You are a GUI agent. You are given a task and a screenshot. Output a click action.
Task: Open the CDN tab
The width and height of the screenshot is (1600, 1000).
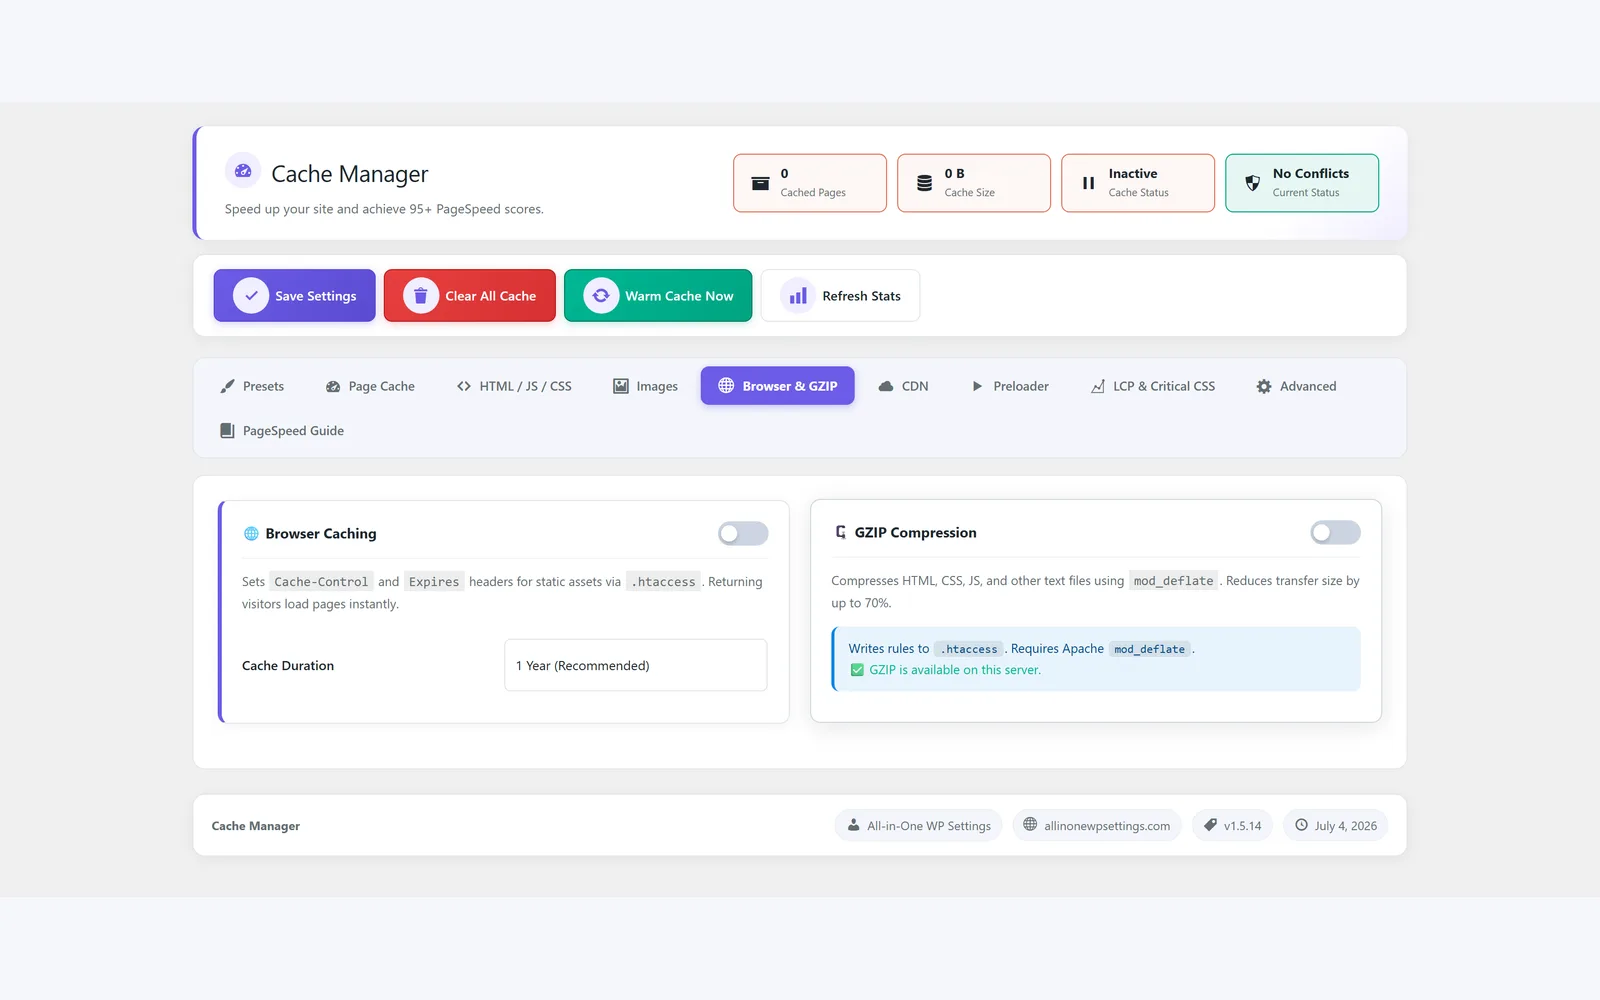903,386
